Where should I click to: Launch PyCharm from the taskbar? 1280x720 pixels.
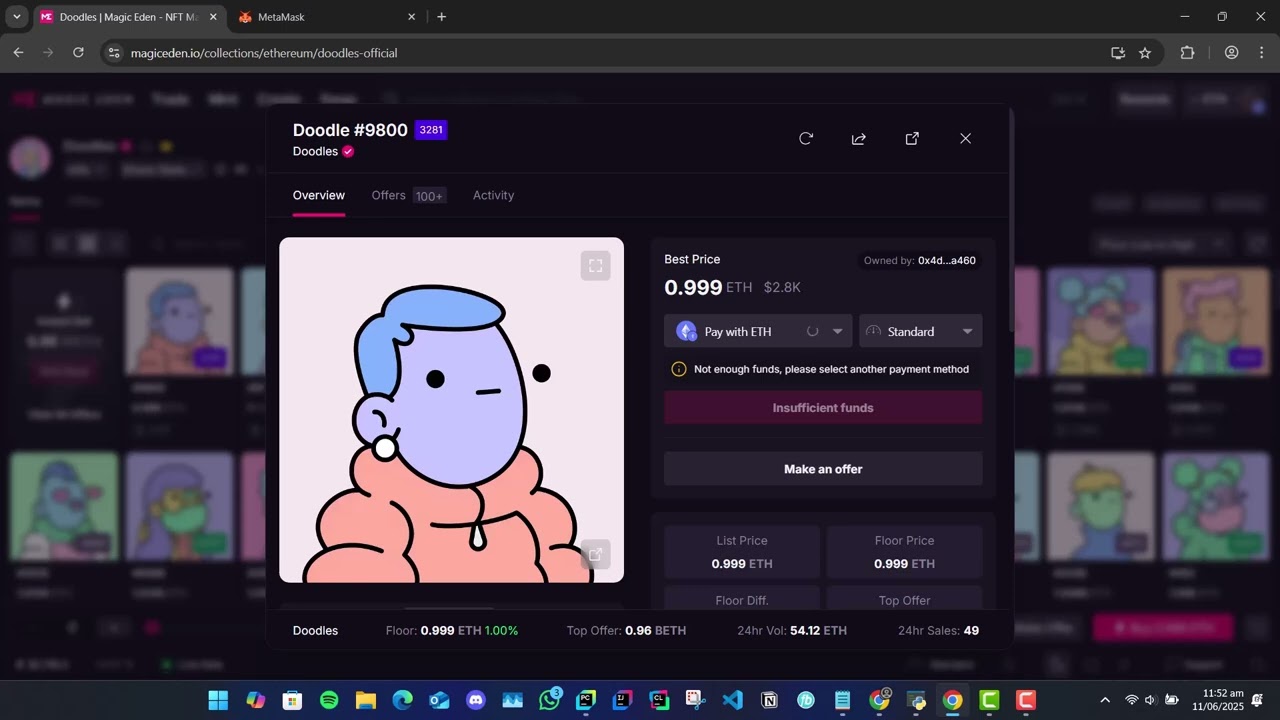click(x=586, y=700)
